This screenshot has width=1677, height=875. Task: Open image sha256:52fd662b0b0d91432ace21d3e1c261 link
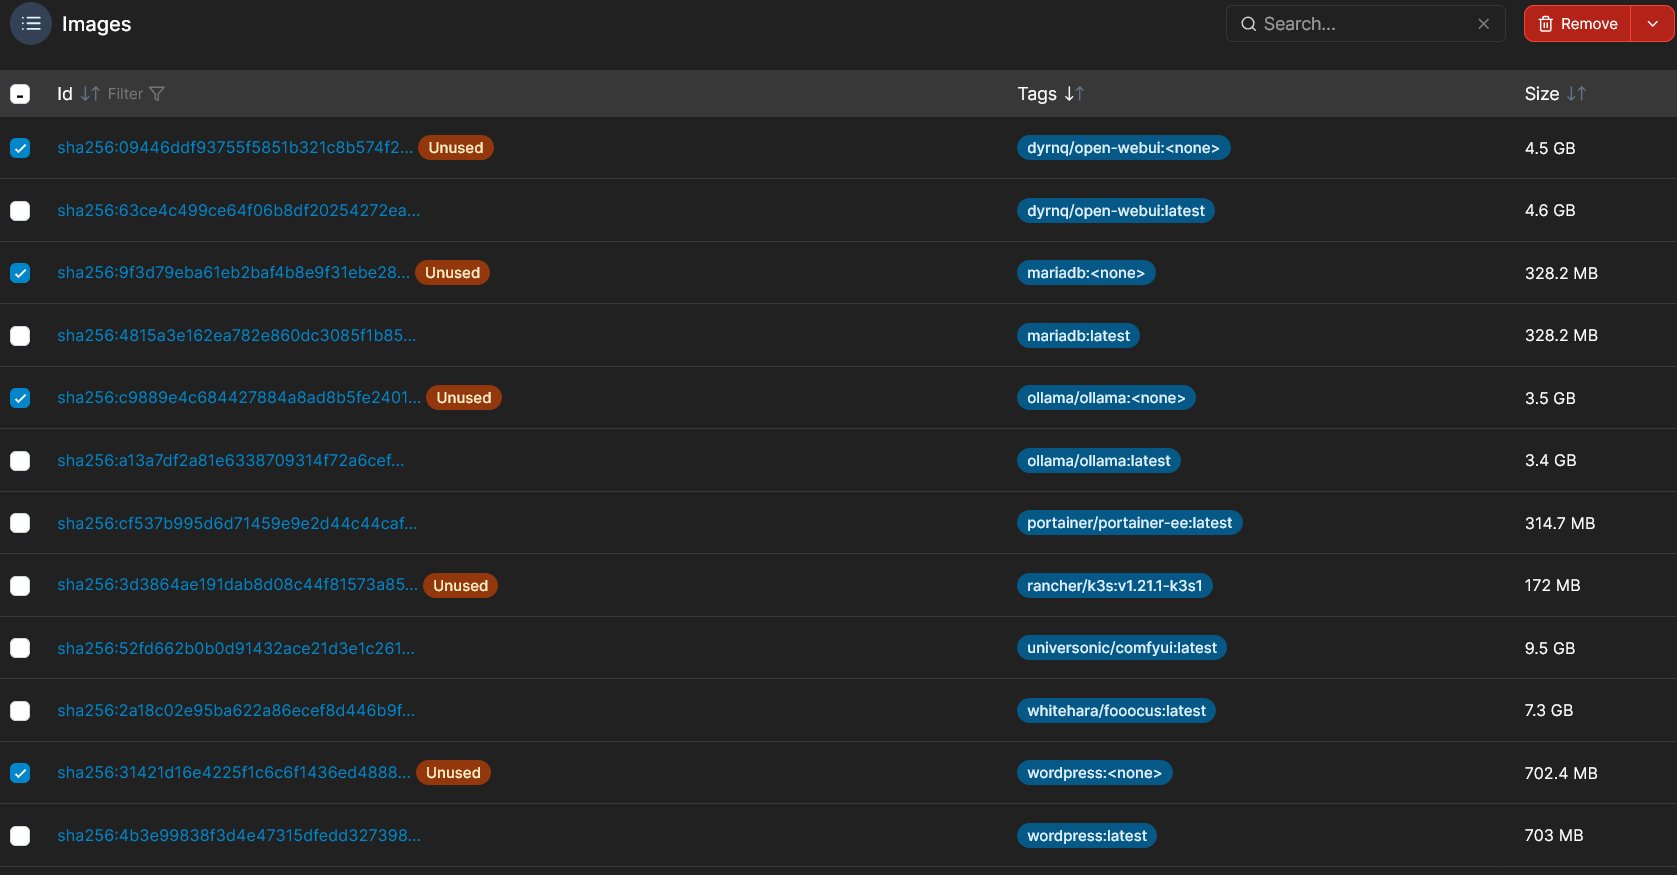click(x=236, y=648)
